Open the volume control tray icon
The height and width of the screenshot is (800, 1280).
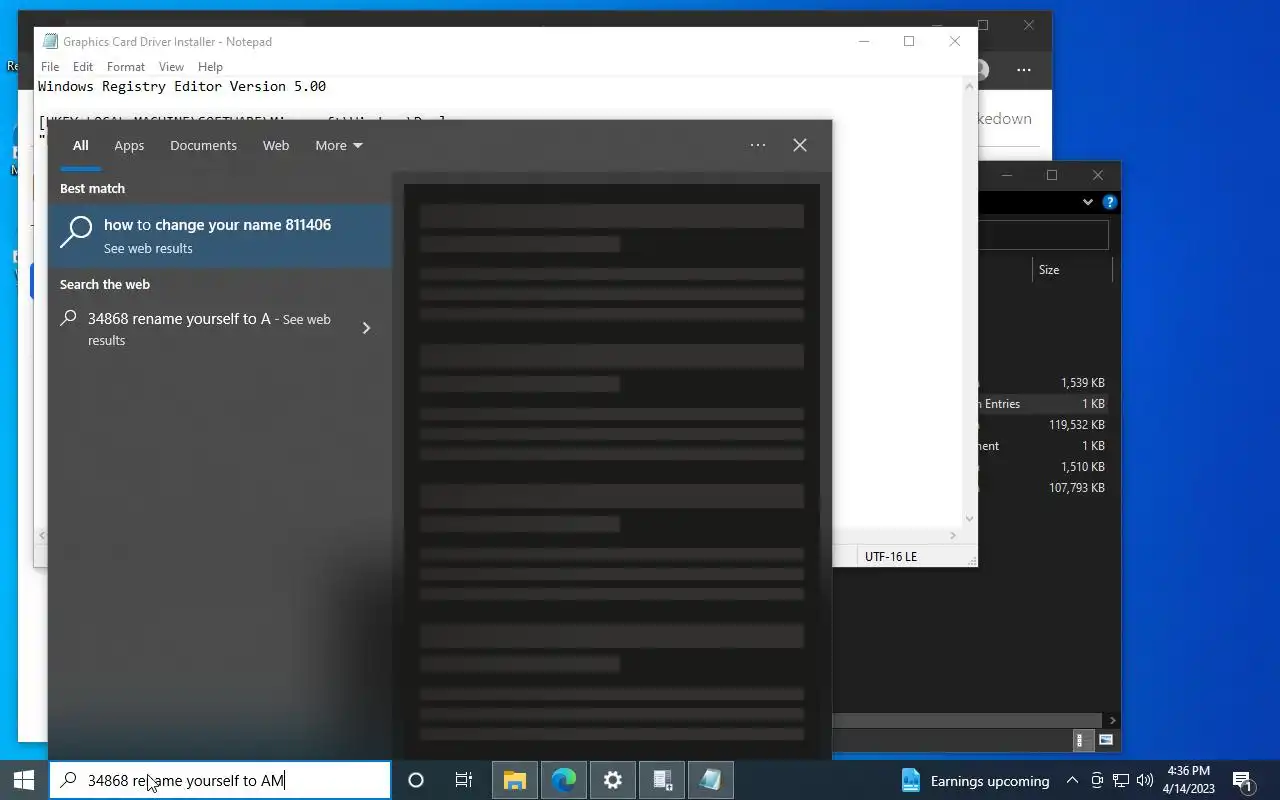pyautogui.click(x=1145, y=781)
